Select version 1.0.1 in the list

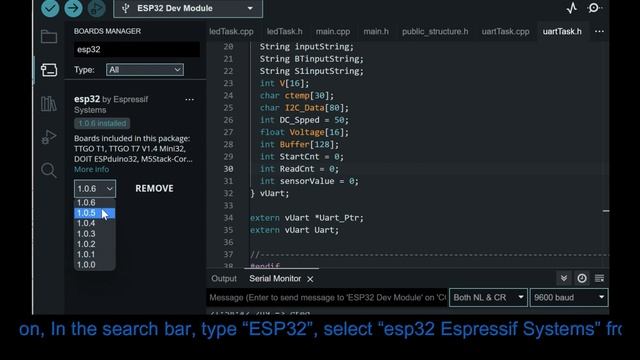pos(95,254)
